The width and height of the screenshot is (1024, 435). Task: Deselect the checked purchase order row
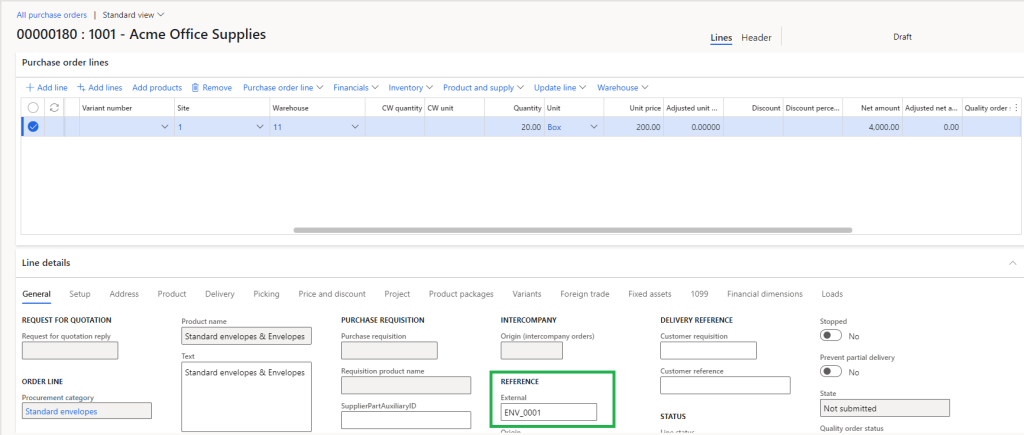(33, 127)
